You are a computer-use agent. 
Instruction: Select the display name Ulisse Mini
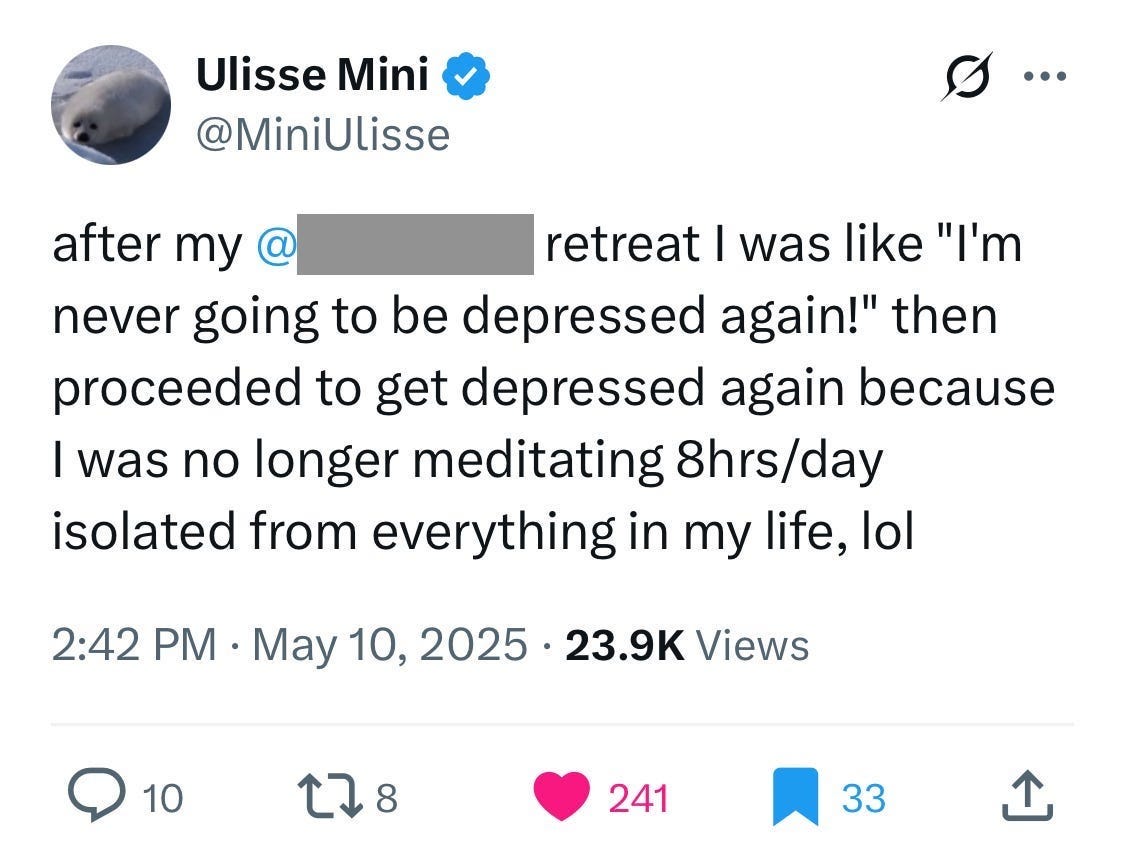[x=312, y=73]
